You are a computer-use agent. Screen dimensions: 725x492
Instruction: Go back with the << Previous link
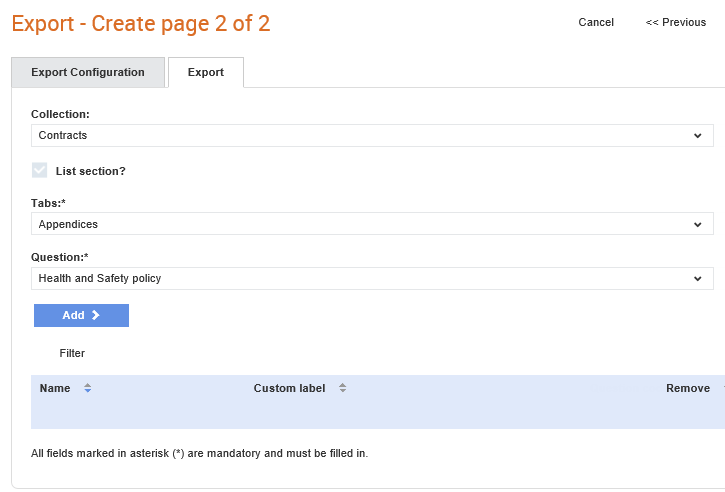click(x=676, y=22)
